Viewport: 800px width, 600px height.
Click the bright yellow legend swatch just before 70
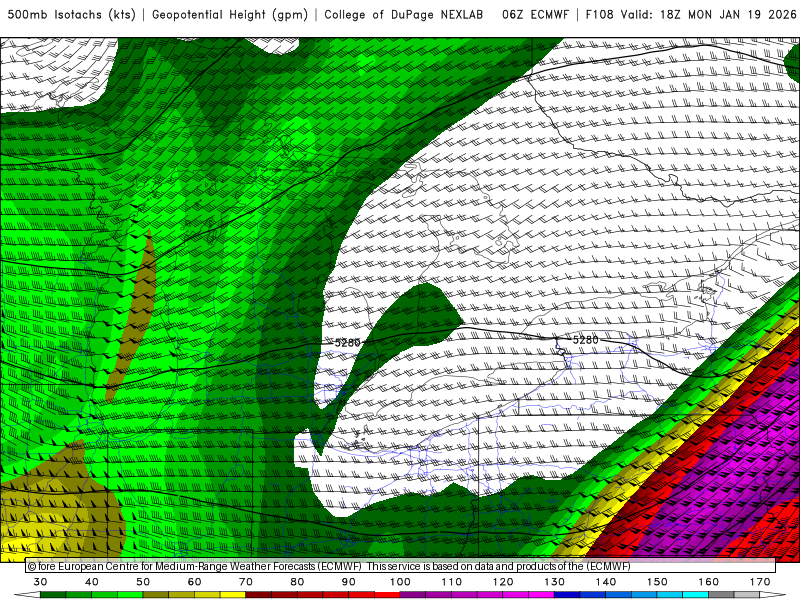pos(233,595)
